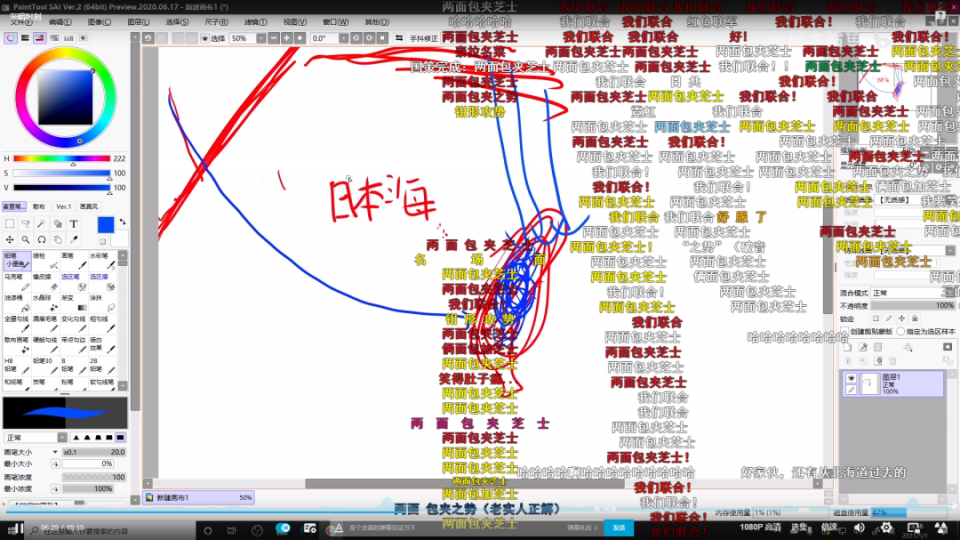Image resolution: width=960 pixels, height=540 pixels.
Task: Show the RGB slider panel icon
Action: pyautogui.click(x=25, y=38)
